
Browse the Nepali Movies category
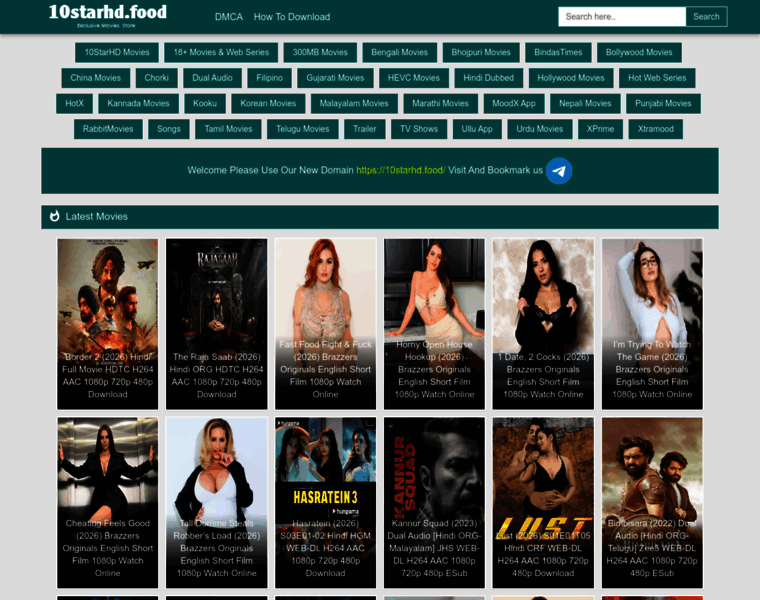coord(585,104)
